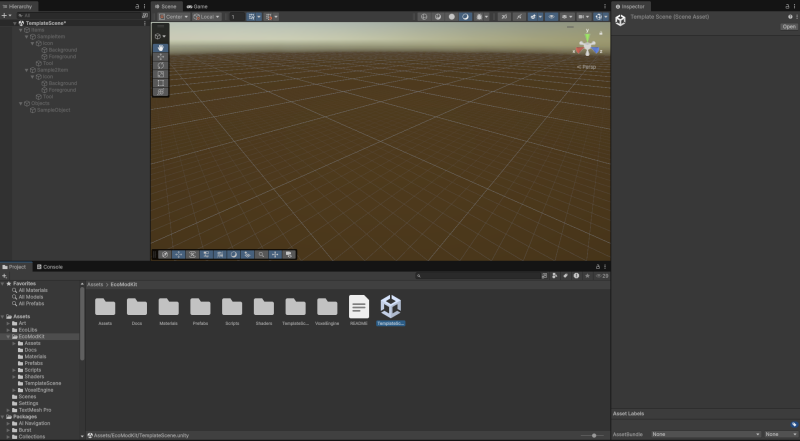Toggle scene lighting button
The height and width of the screenshot is (441, 800).
pyautogui.click(x=519, y=17)
